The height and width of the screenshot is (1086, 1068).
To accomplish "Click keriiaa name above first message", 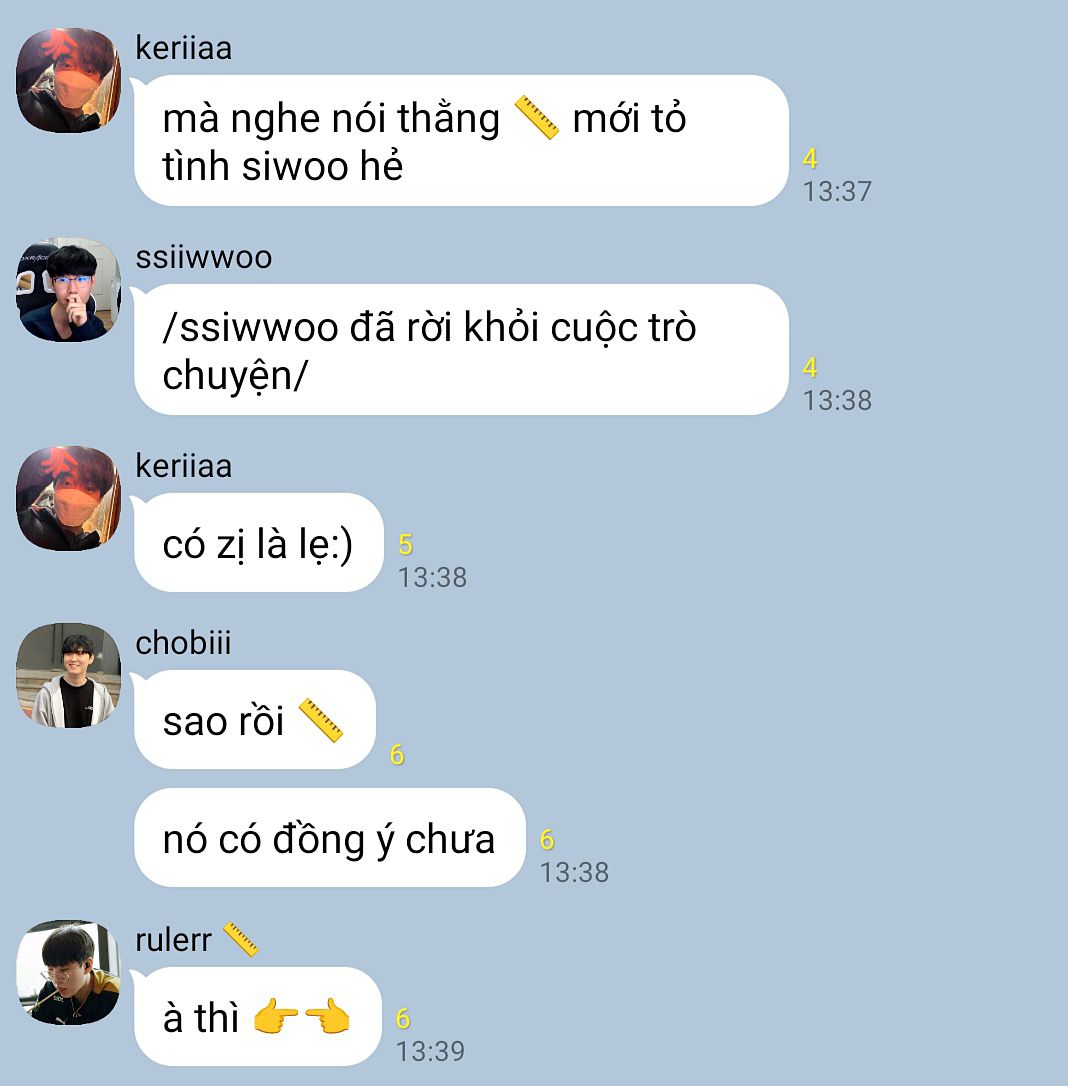I will pos(184,48).
